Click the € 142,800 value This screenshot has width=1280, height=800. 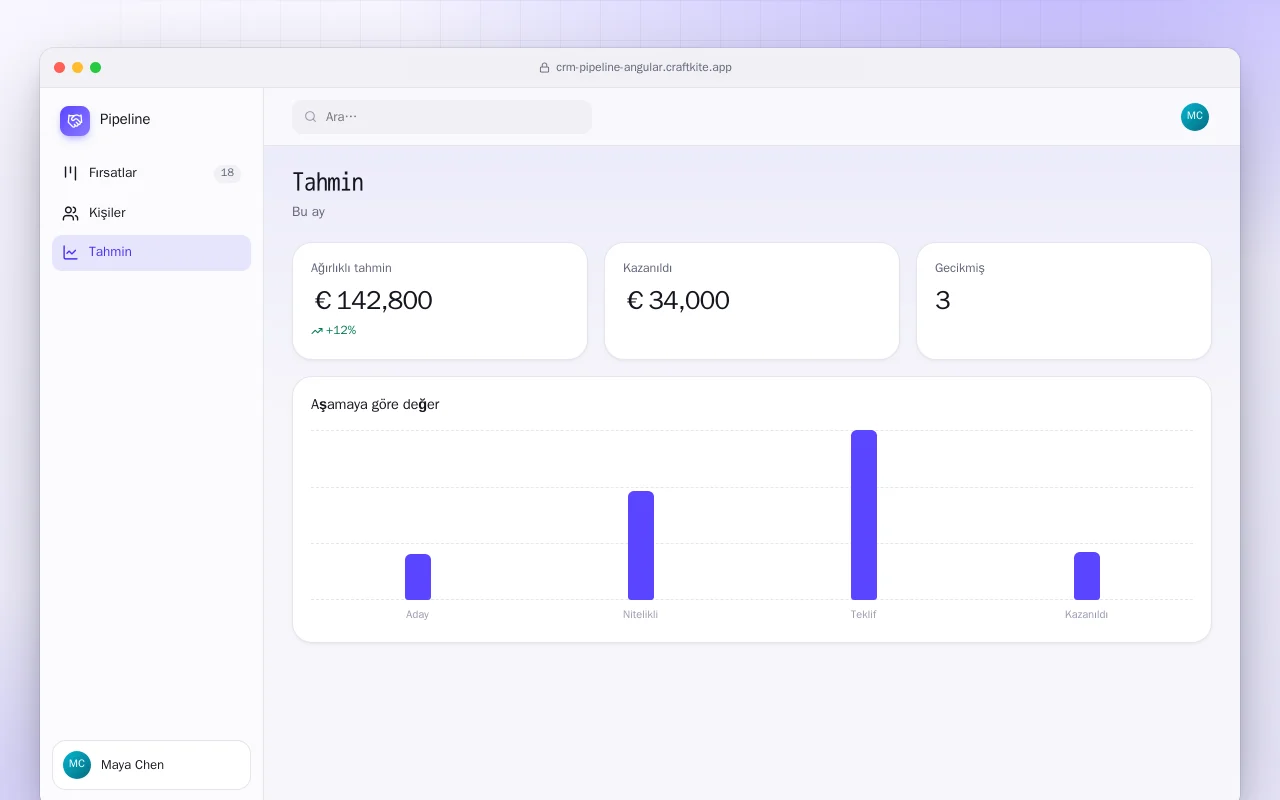tap(373, 300)
